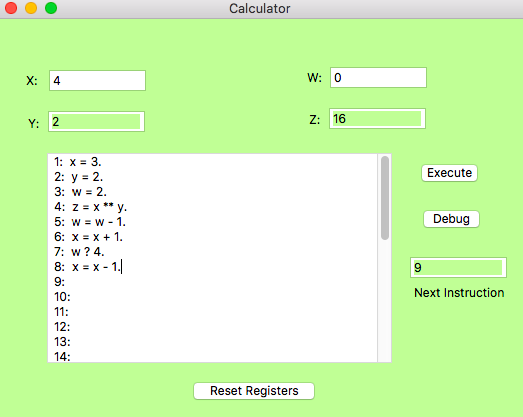This screenshot has width=523, height=417.
Task: Click the program editor's vertical scrollbar thumb
Action: (385, 198)
